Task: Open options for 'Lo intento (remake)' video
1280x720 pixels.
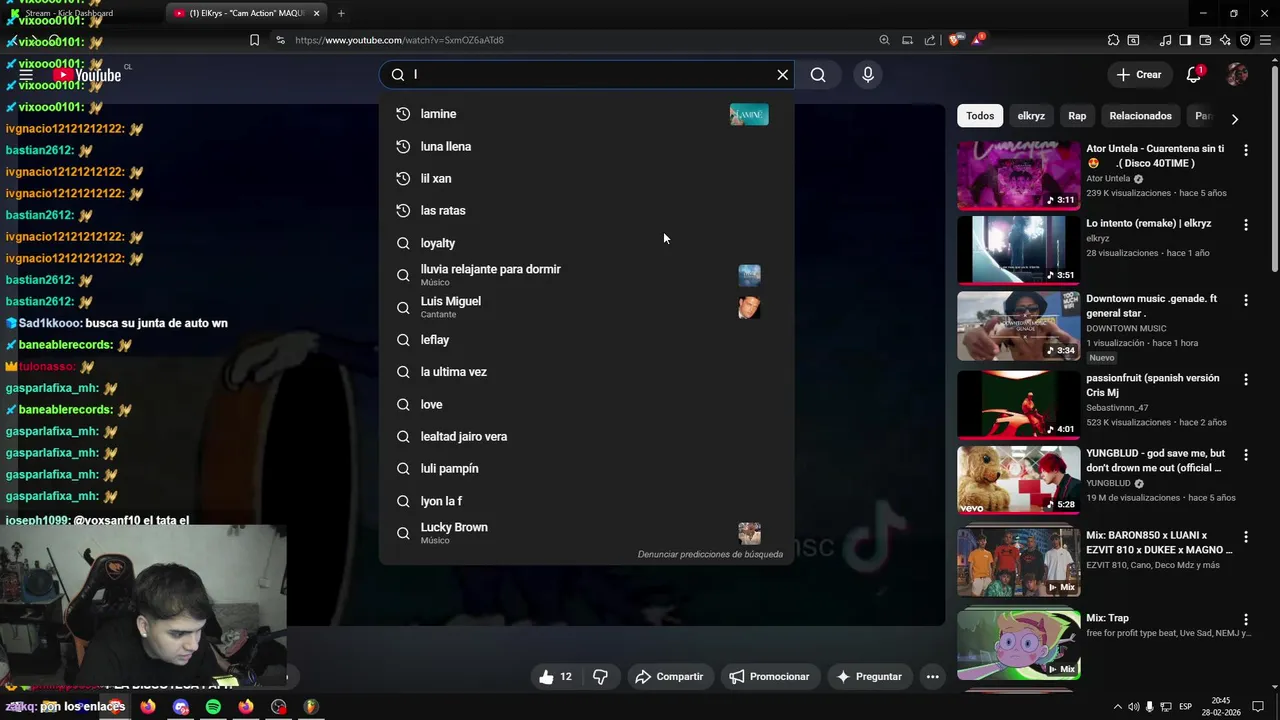Action: [1246, 225]
